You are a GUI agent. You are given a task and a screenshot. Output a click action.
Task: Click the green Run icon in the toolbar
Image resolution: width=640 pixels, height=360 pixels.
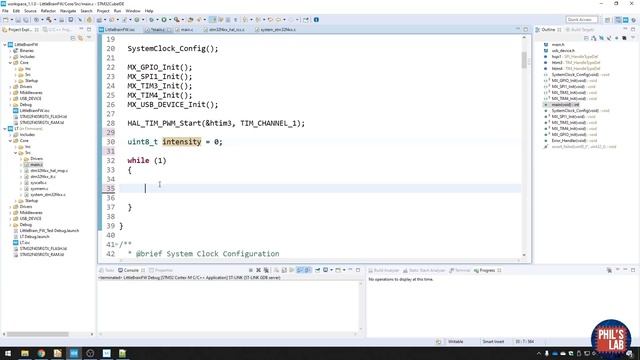tap(164, 20)
